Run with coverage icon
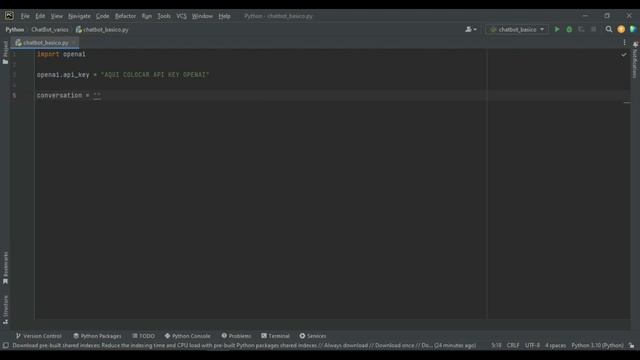The height and width of the screenshot is (360, 640). click(x=581, y=29)
